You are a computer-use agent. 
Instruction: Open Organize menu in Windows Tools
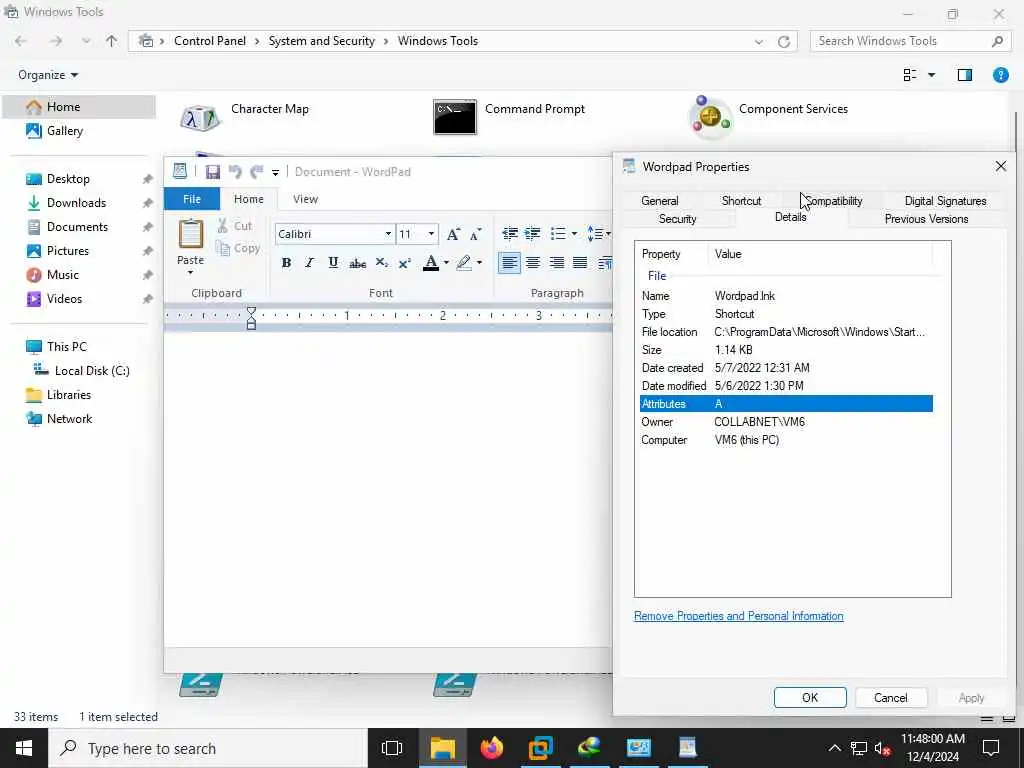point(48,75)
